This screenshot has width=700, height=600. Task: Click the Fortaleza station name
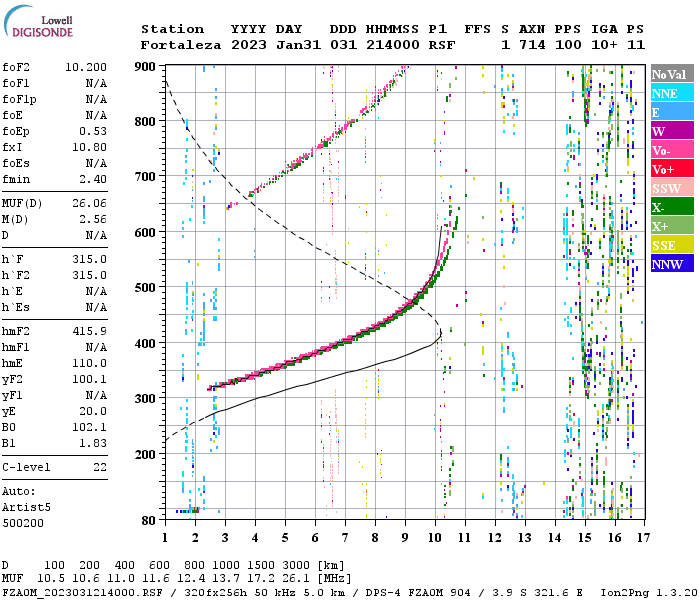tap(181, 45)
